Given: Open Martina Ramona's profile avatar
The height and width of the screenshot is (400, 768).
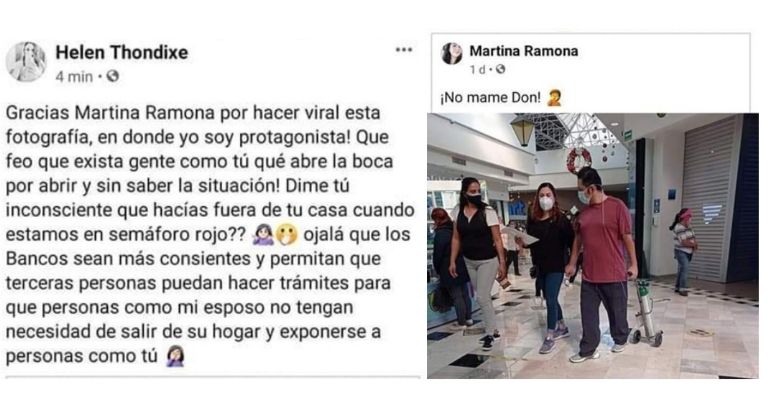Looking at the screenshot, I should [x=452, y=53].
